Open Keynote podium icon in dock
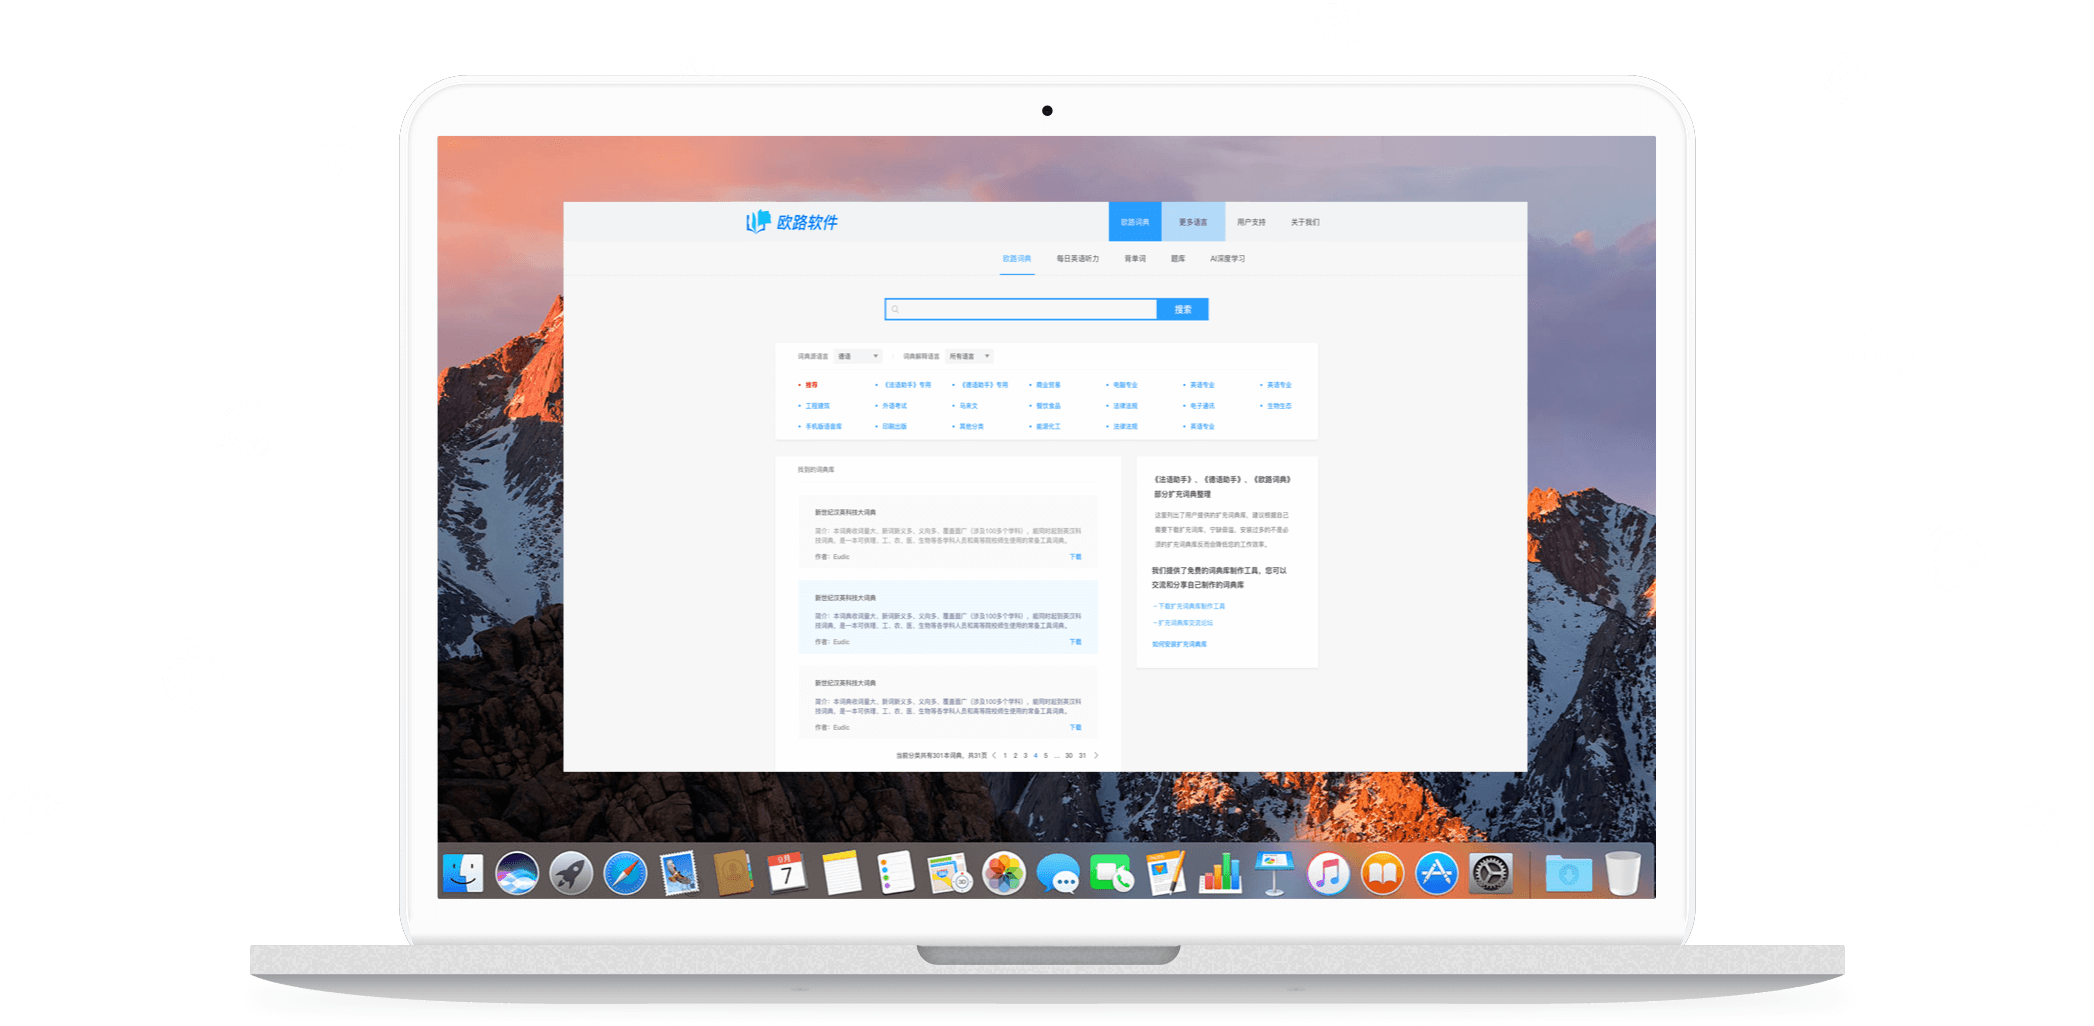This screenshot has height=1026, width=2094. click(x=1274, y=873)
